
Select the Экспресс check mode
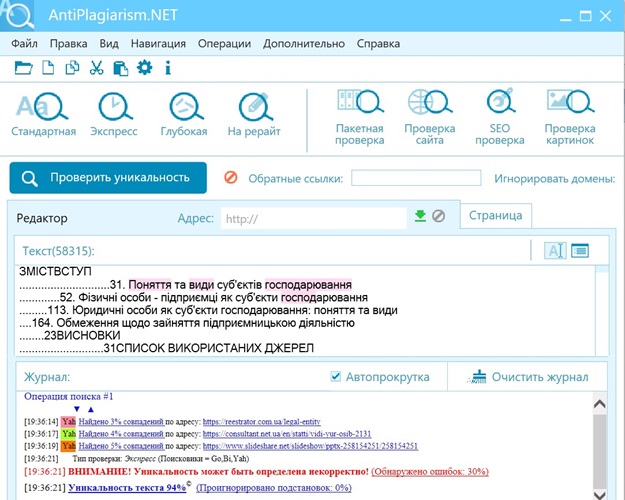point(114,114)
